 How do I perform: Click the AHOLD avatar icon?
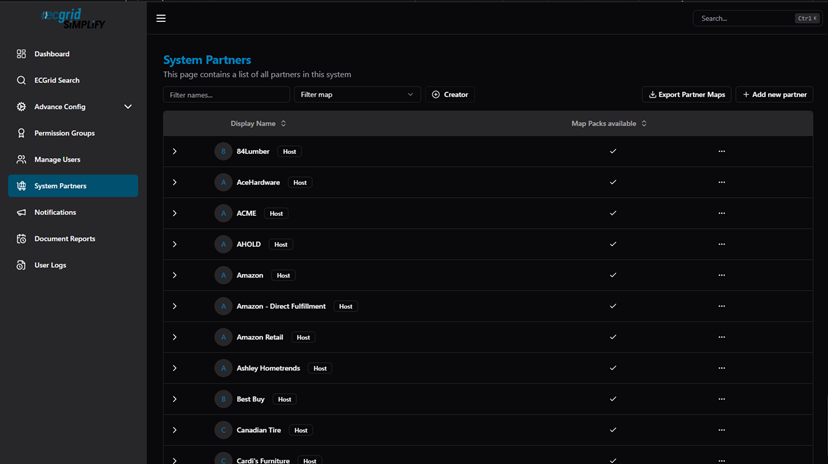pyautogui.click(x=223, y=244)
